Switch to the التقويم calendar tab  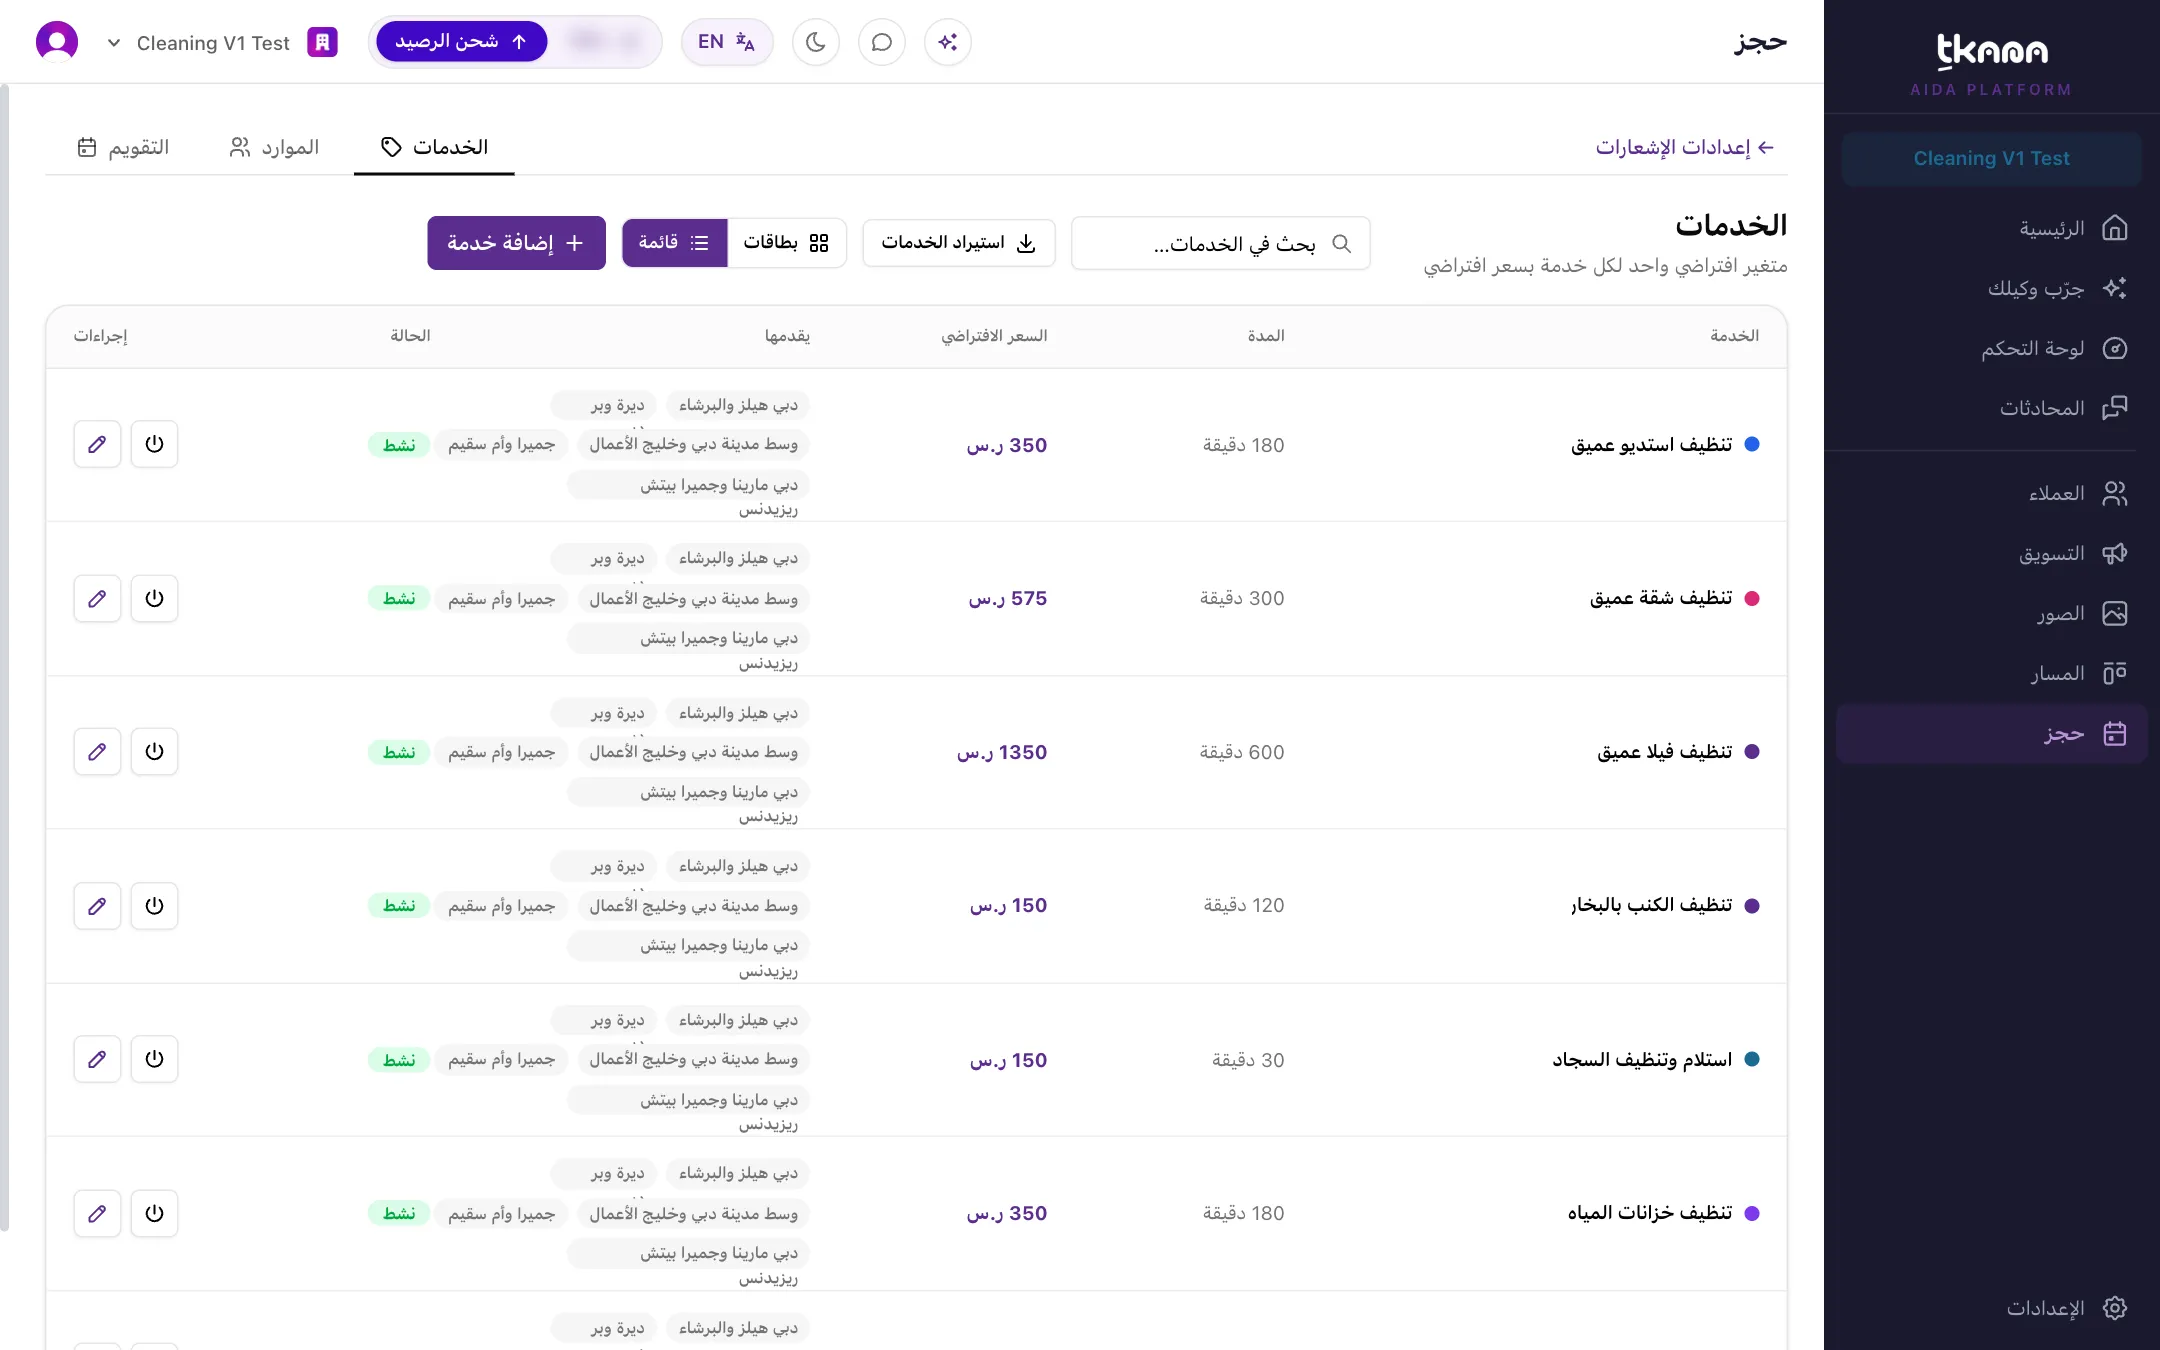click(x=124, y=147)
